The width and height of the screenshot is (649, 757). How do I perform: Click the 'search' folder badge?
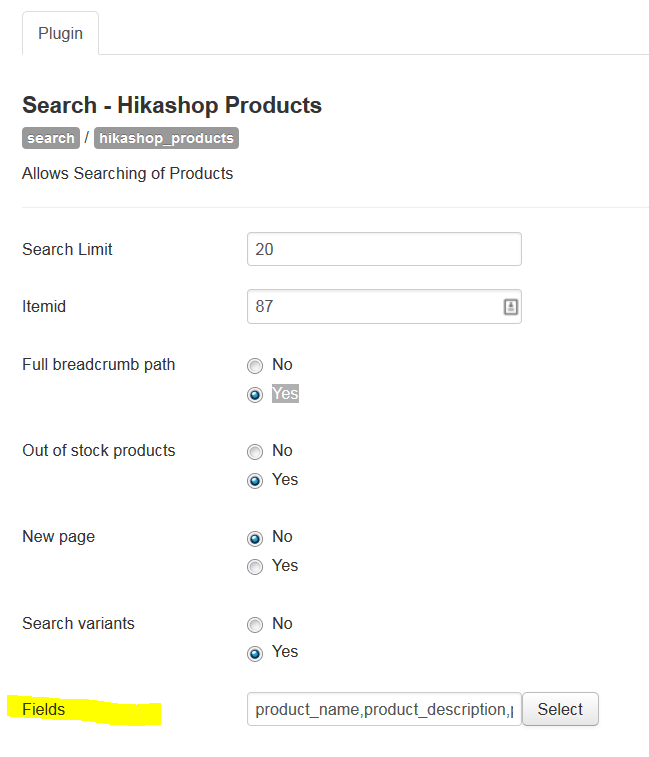point(51,139)
